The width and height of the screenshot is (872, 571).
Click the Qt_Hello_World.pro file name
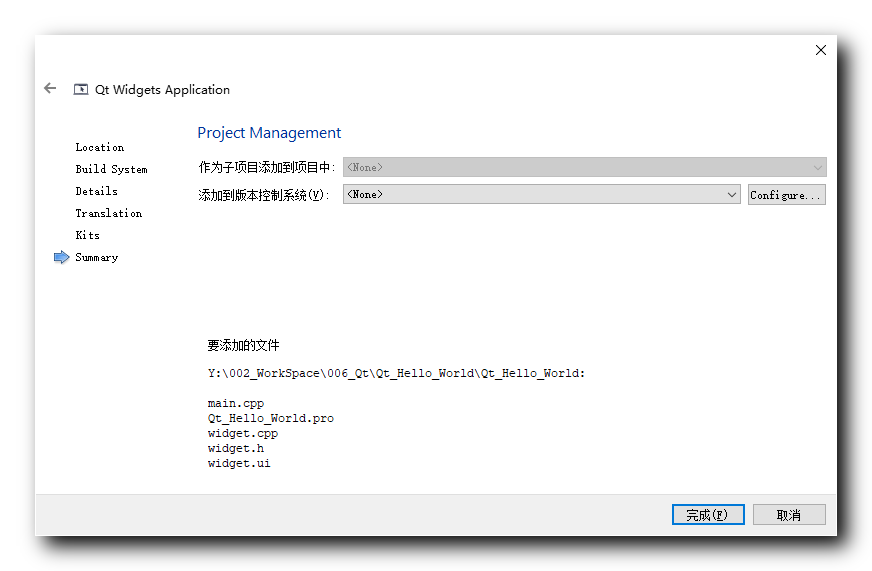click(x=271, y=418)
